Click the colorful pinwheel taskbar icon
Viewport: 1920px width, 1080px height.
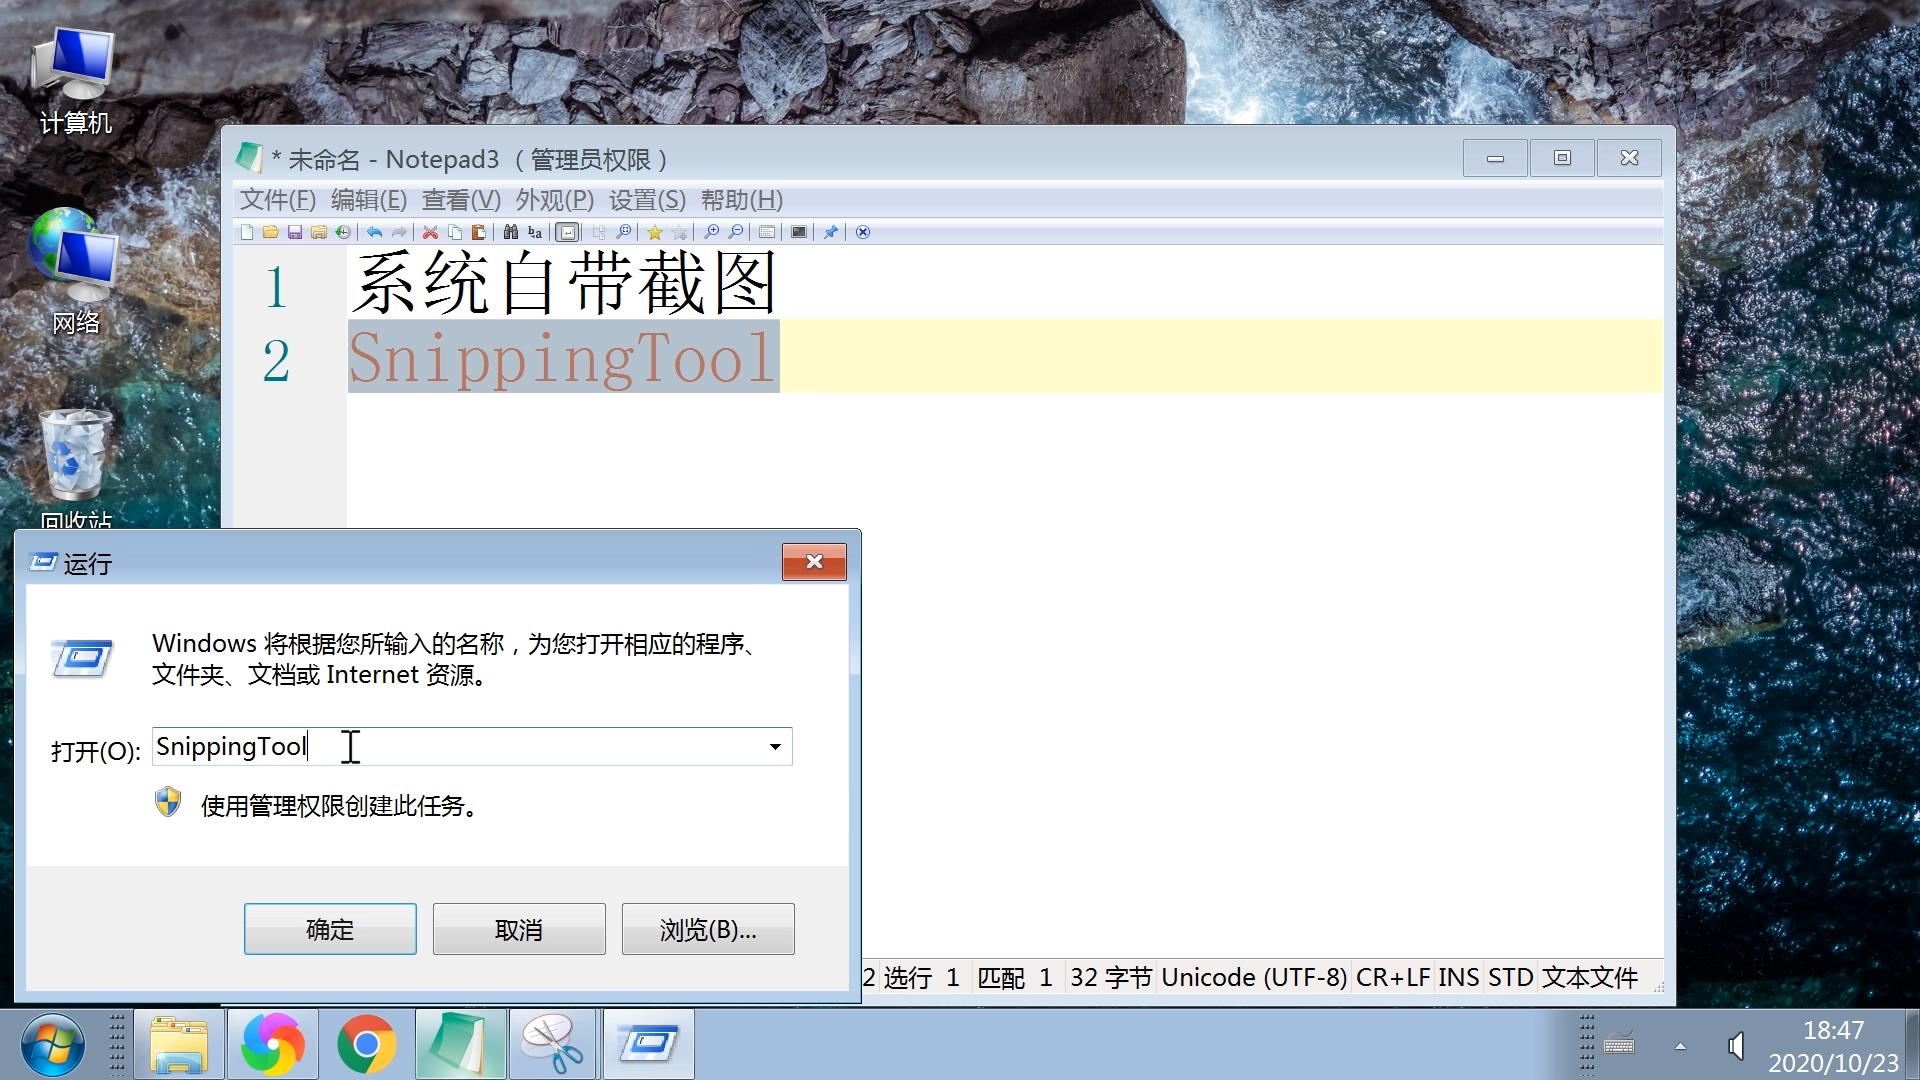272,1045
